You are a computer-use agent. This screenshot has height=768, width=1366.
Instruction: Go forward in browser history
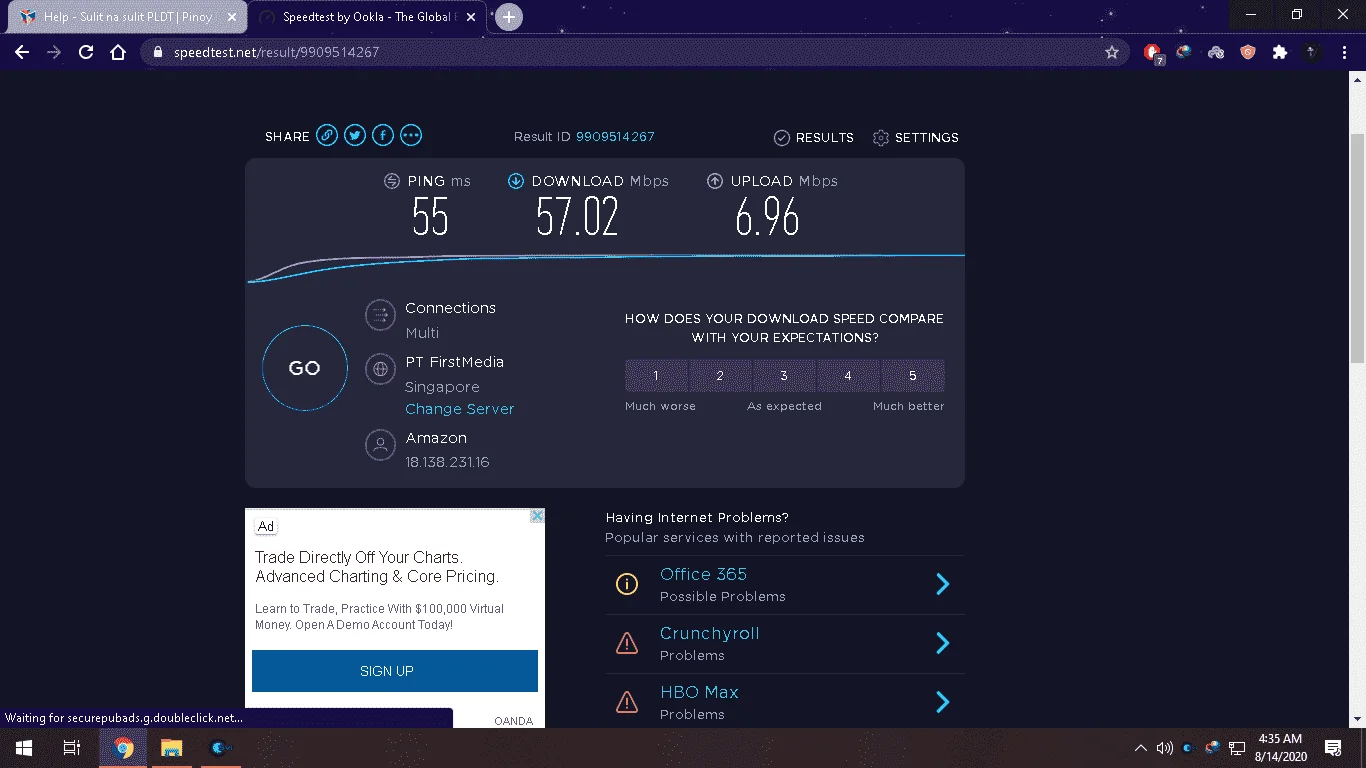point(54,52)
